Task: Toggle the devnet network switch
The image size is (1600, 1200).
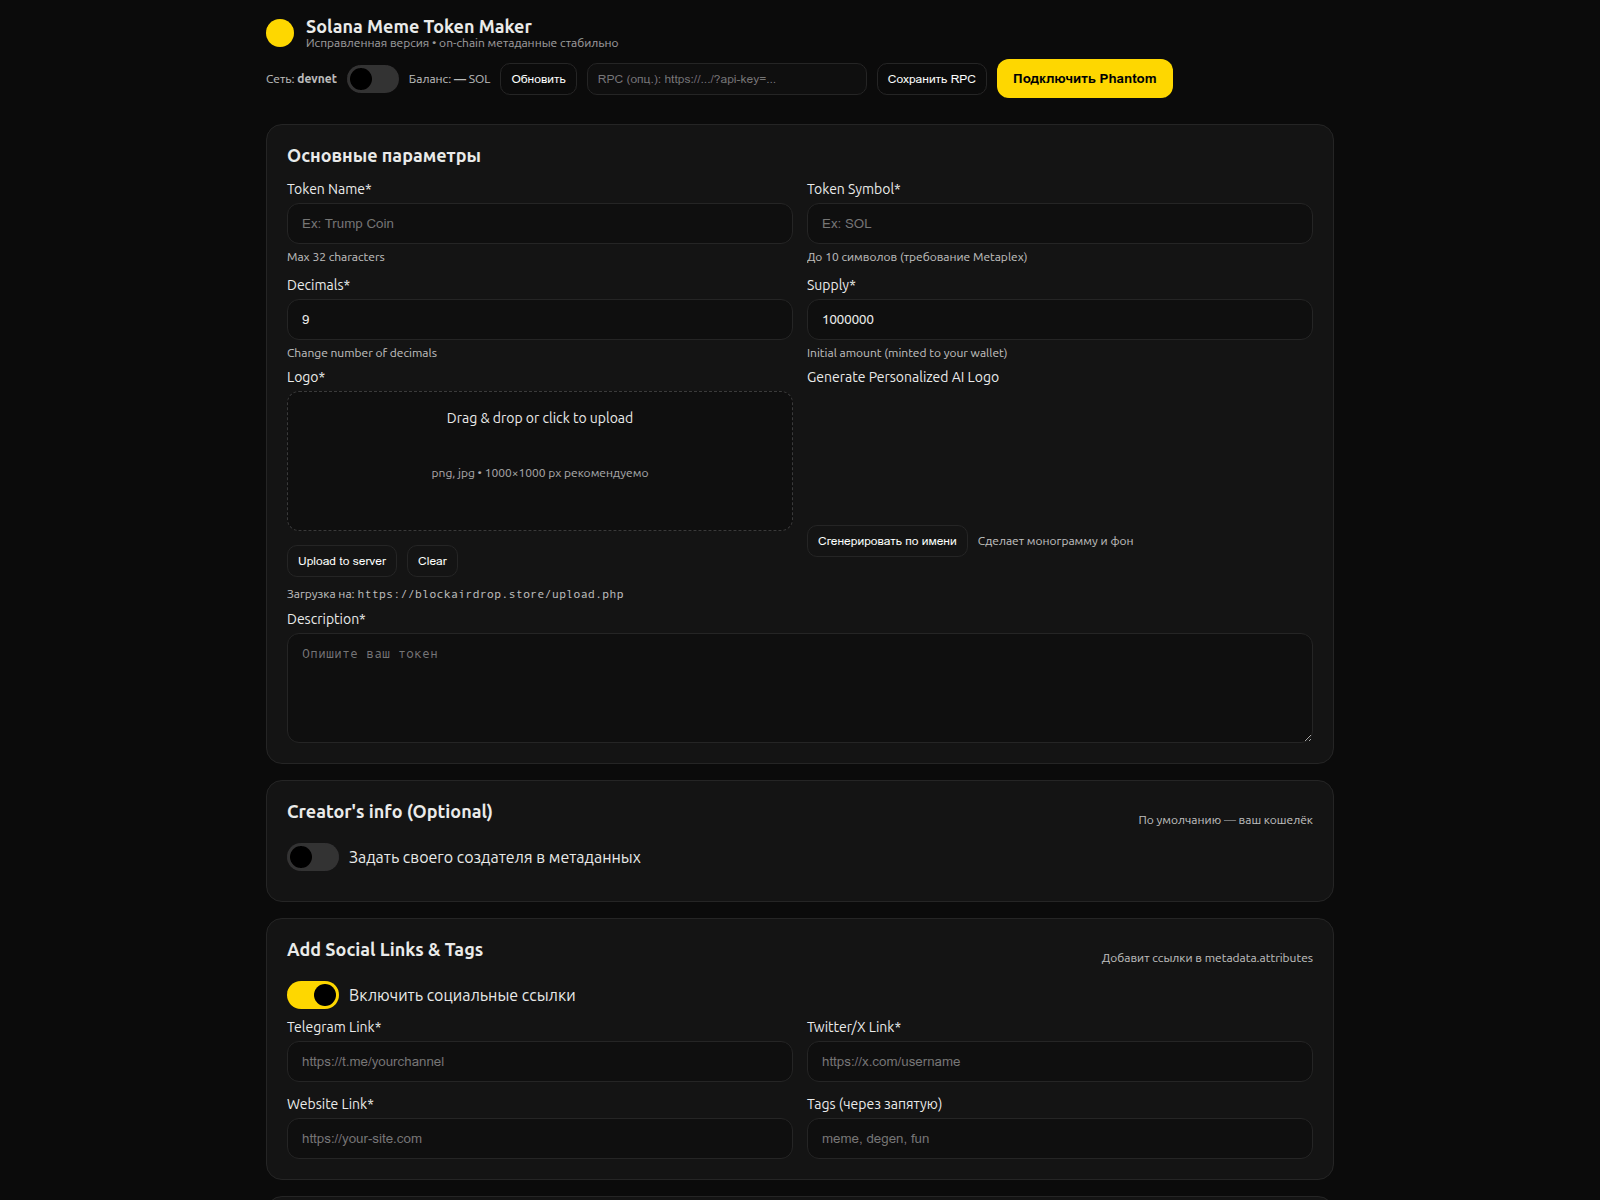Action: (x=372, y=78)
